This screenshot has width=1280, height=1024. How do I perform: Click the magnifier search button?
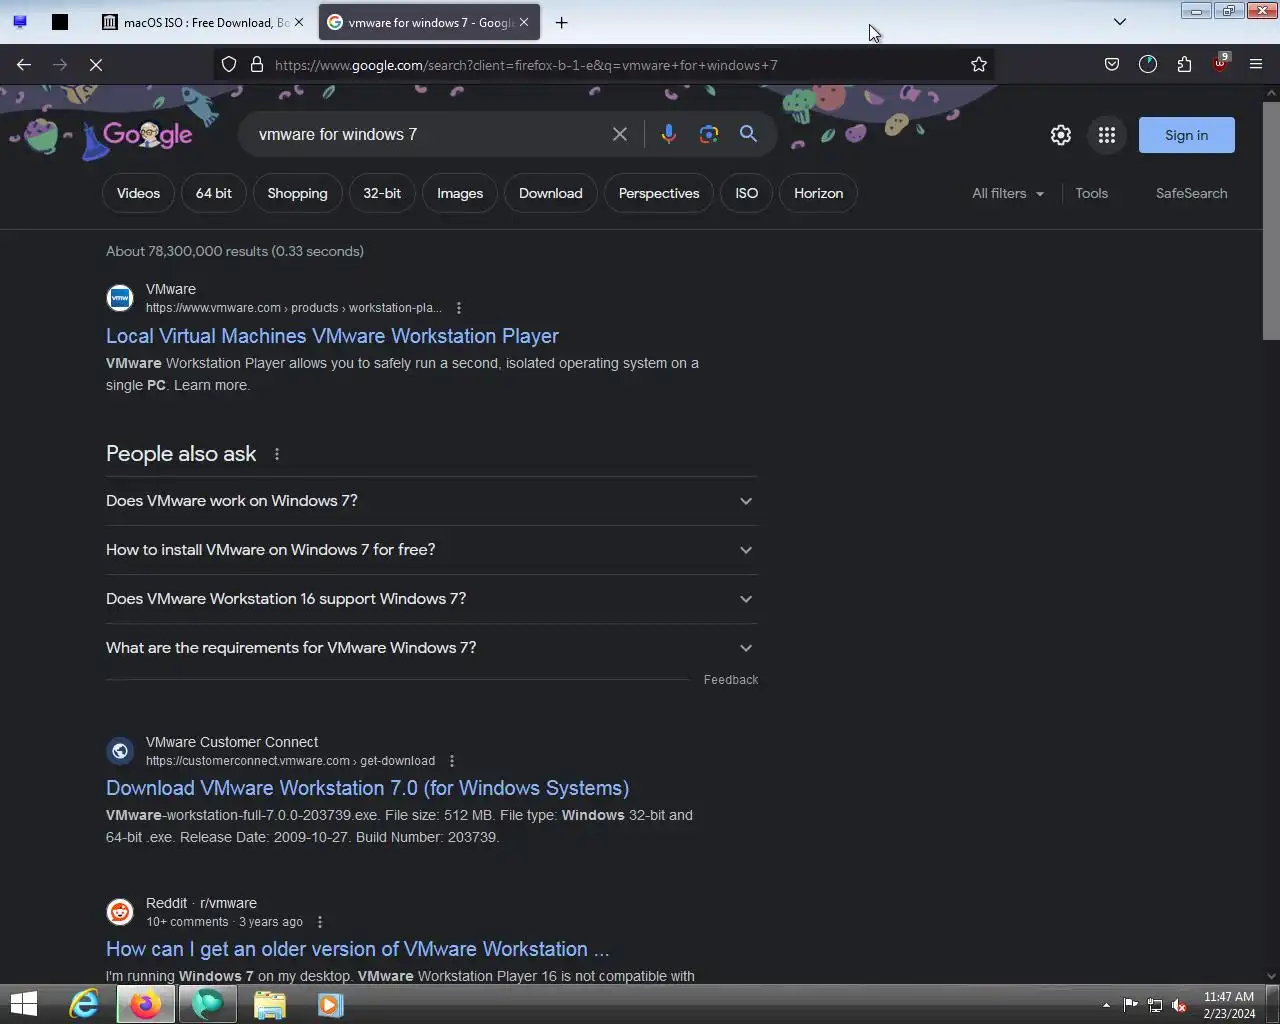(x=748, y=134)
